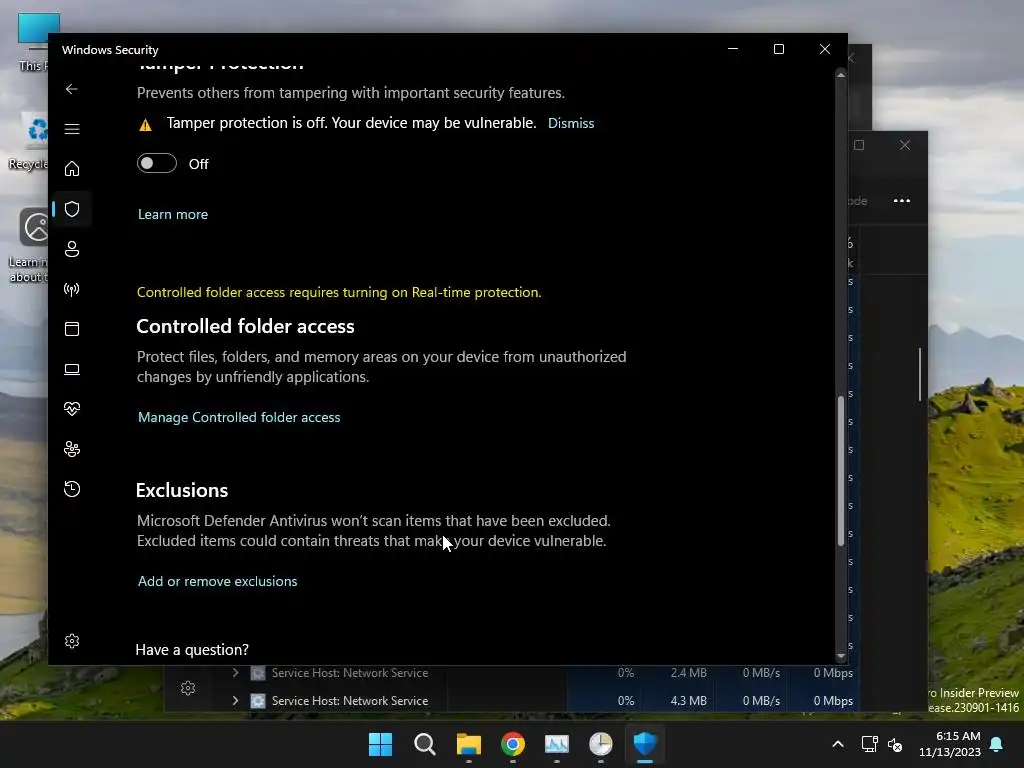The width and height of the screenshot is (1024, 768).
Task: Click the Controlled folder access heading
Action: click(245, 327)
